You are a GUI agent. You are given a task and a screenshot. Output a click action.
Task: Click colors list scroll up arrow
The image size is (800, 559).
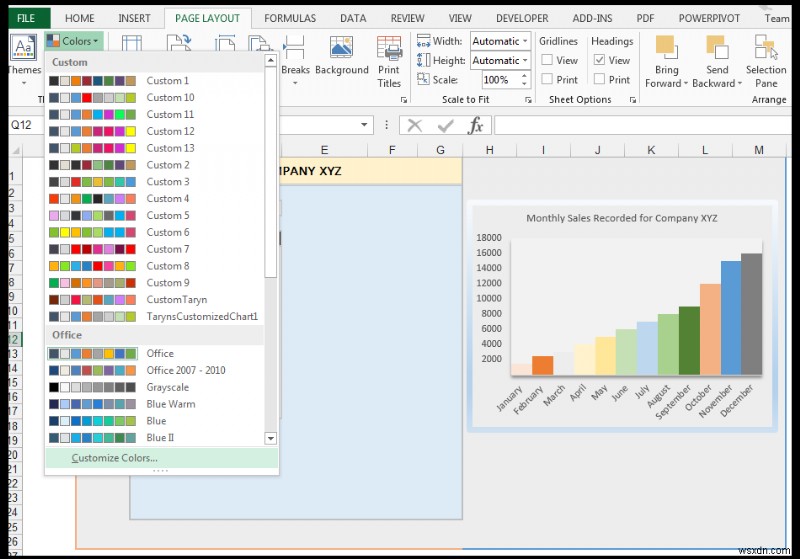point(271,60)
